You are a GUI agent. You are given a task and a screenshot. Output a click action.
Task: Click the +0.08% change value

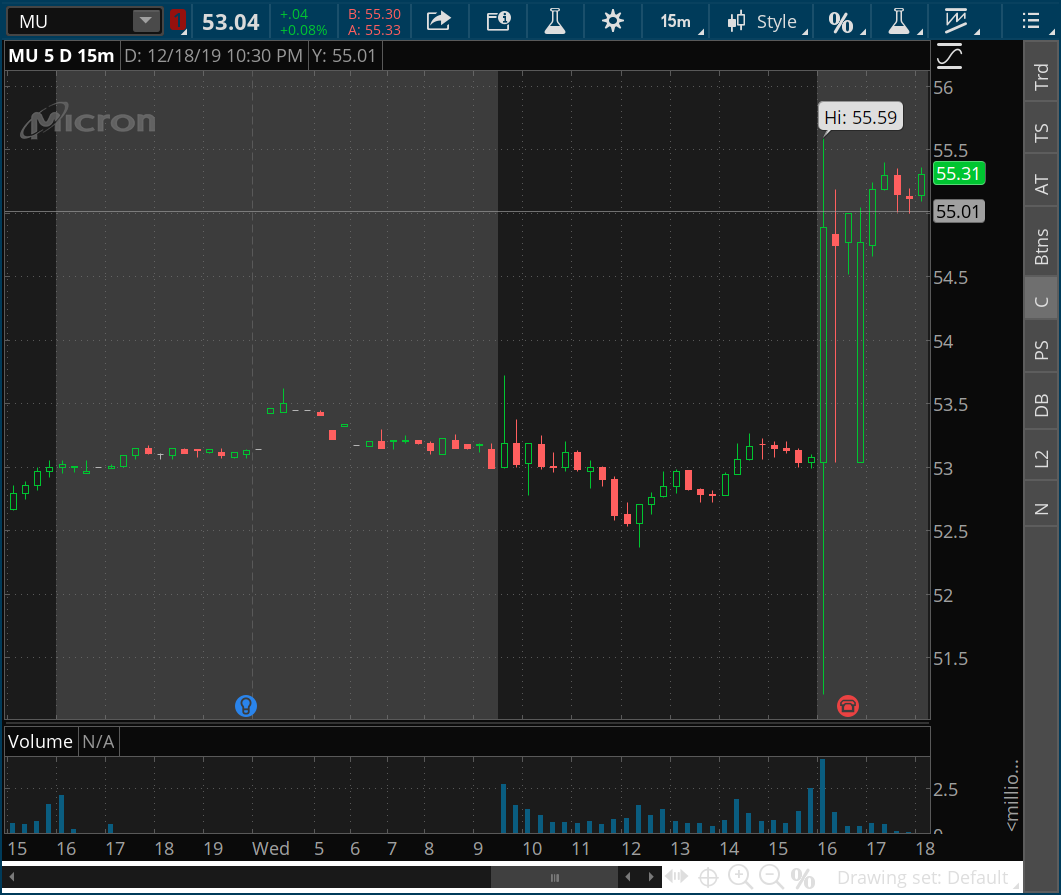[303, 30]
